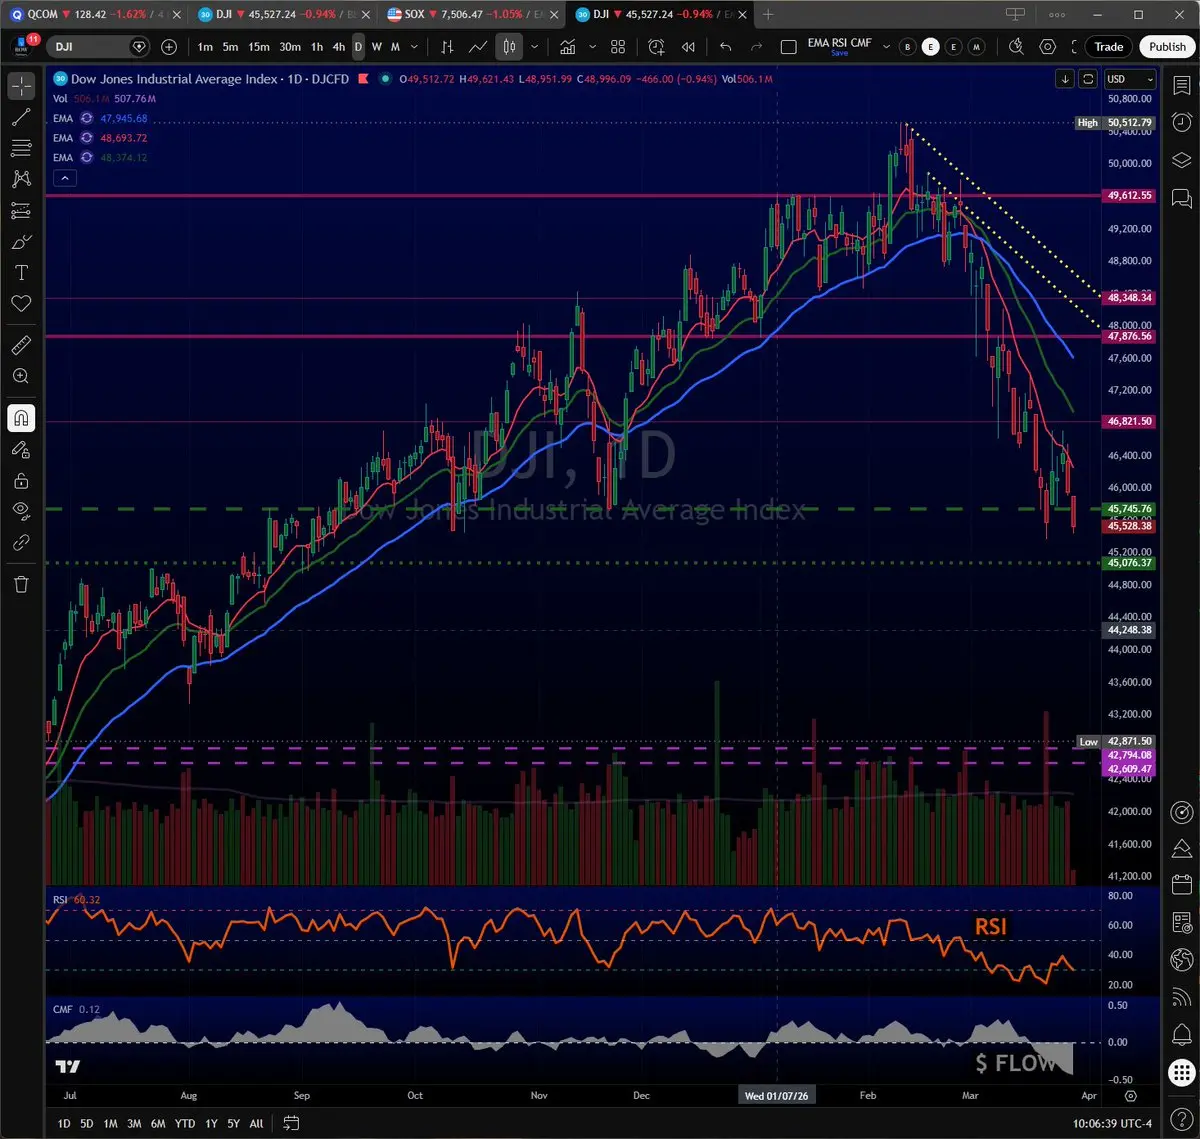Open the EMA RSI CMF layout menu
Screen dimensions: 1200x1139
[885, 47]
